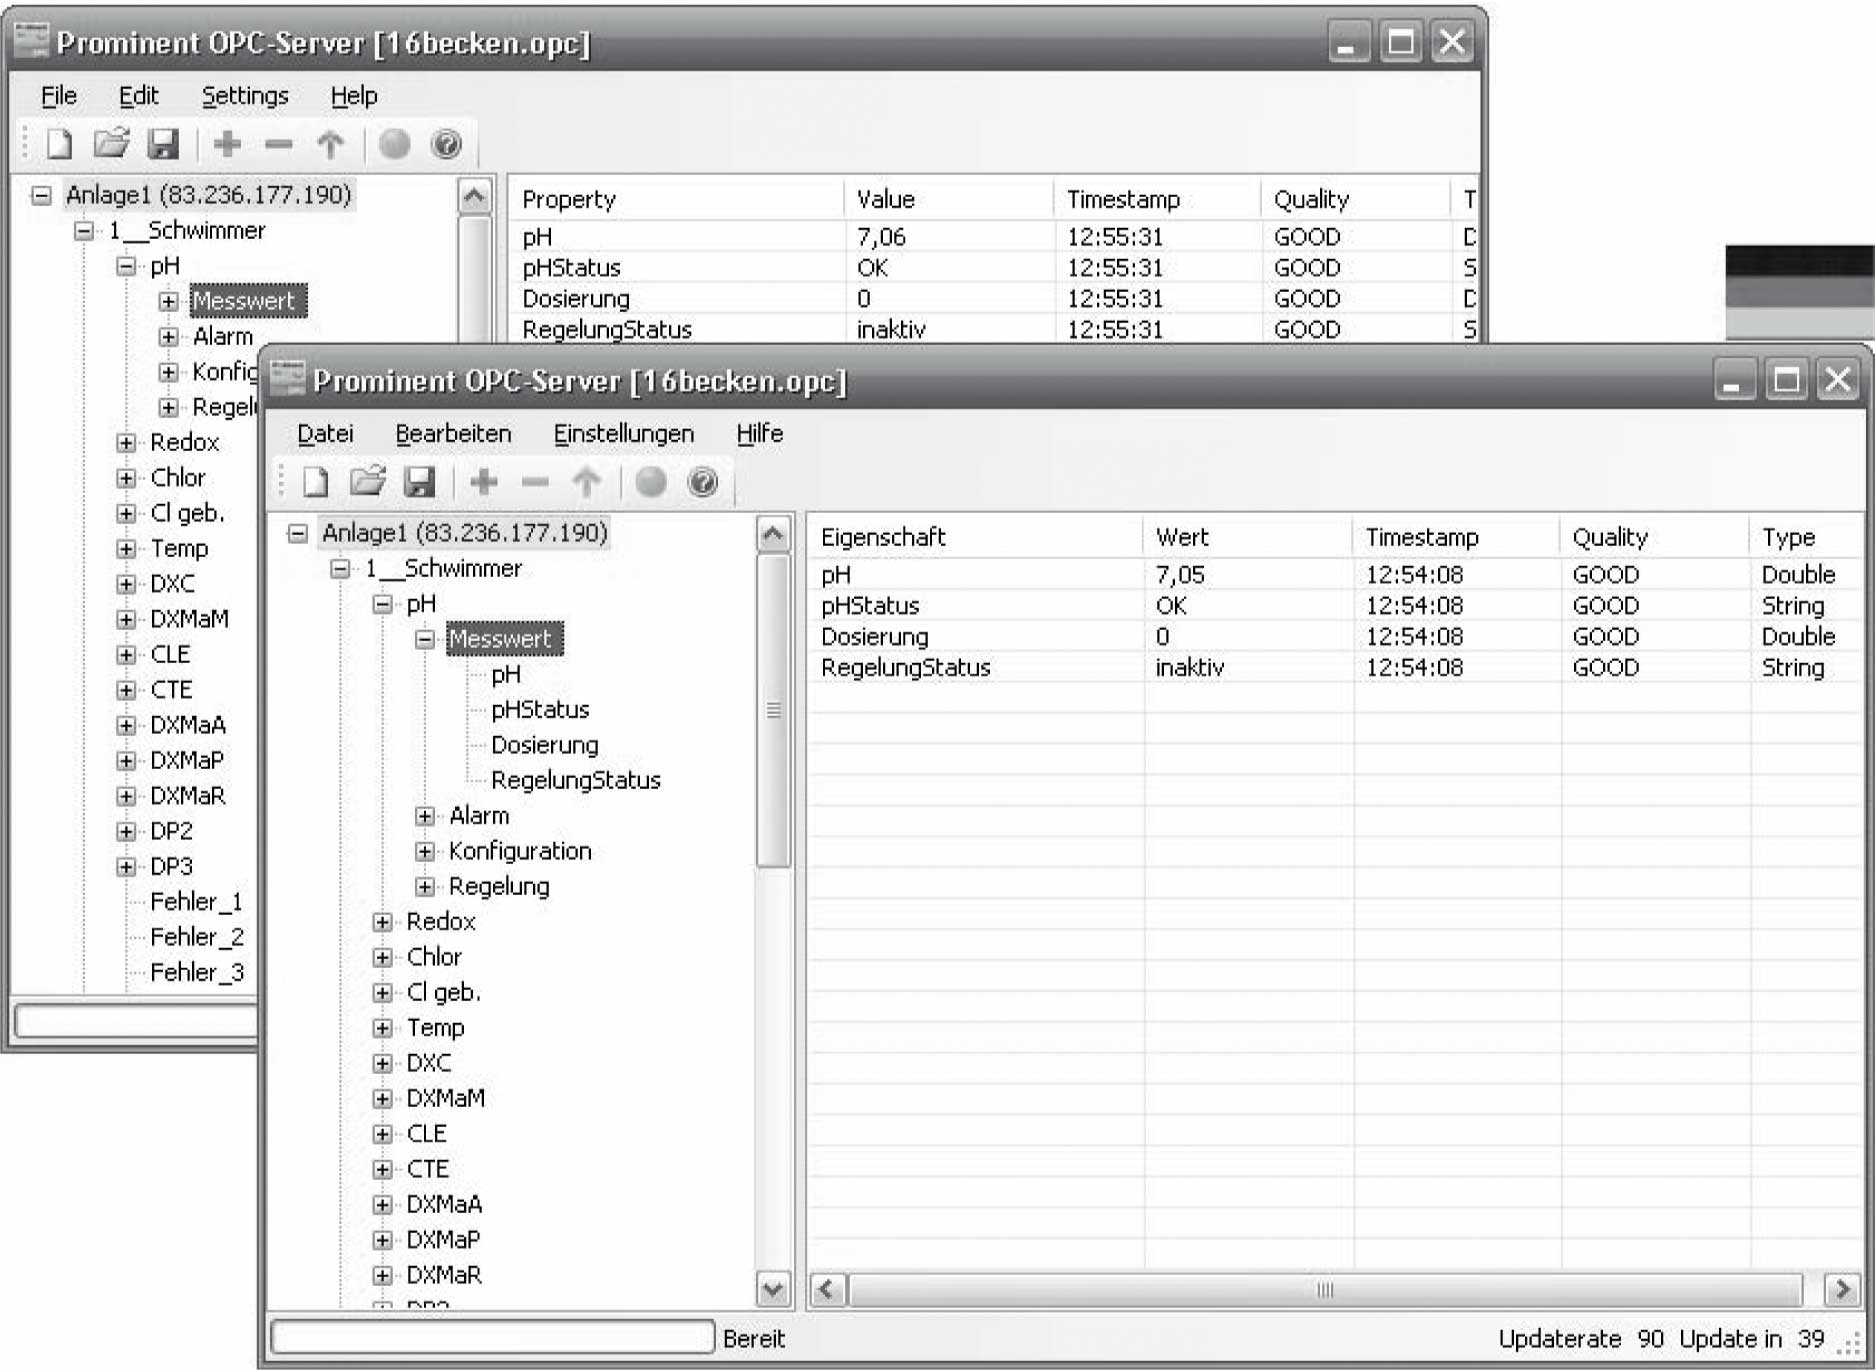Screen dimensions: 1875x1371
Task: Open the File menu in back window
Action: click(x=59, y=95)
